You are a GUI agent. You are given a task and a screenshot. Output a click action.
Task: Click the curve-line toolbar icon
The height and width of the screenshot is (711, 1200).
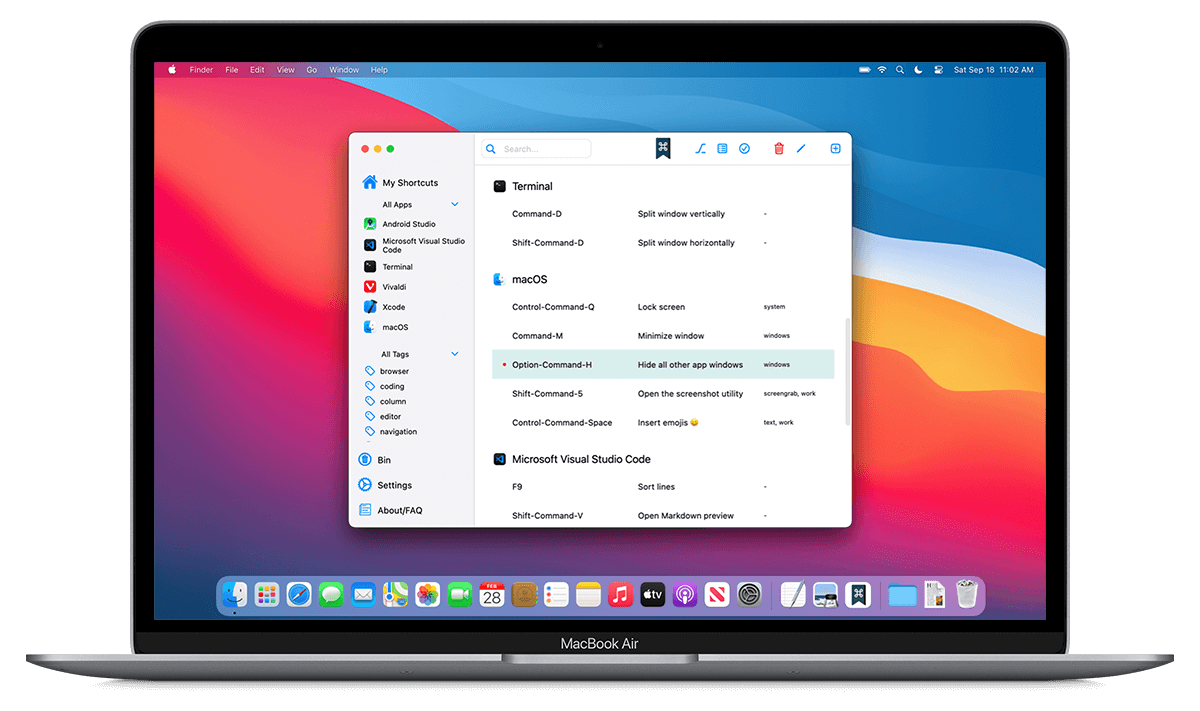coord(701,149)
